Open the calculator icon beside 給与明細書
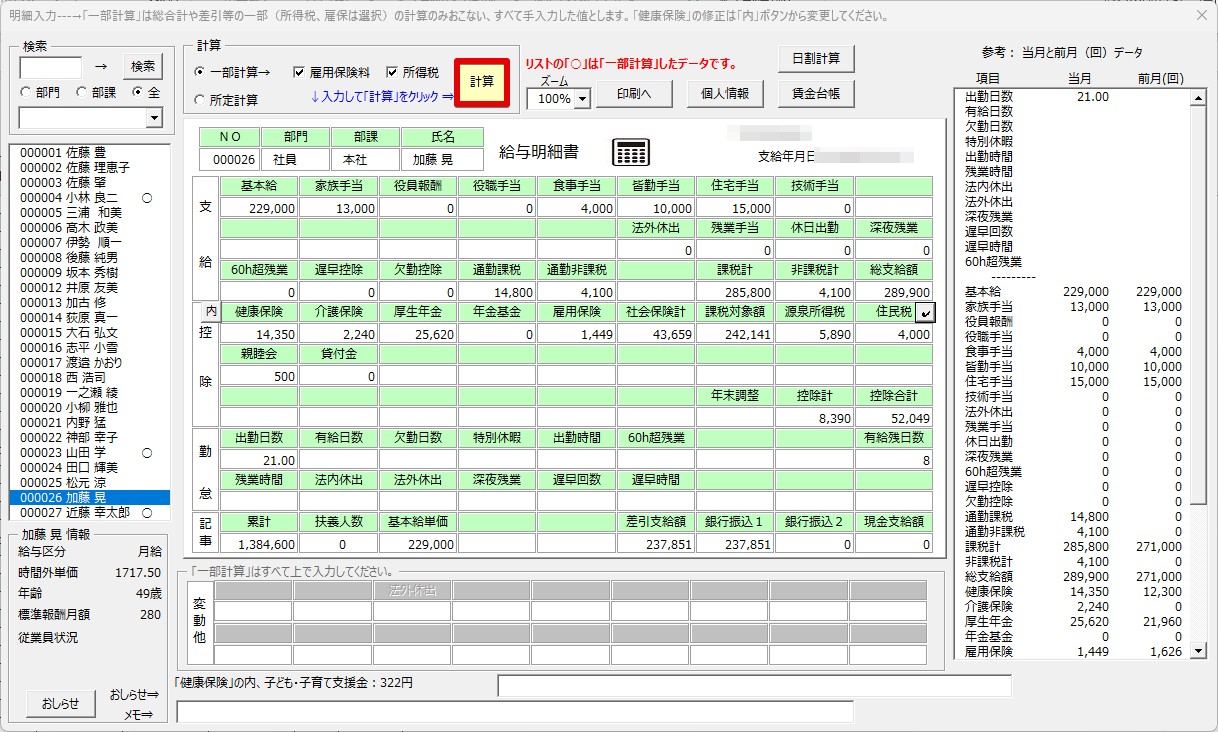 (x=631, y=152)
